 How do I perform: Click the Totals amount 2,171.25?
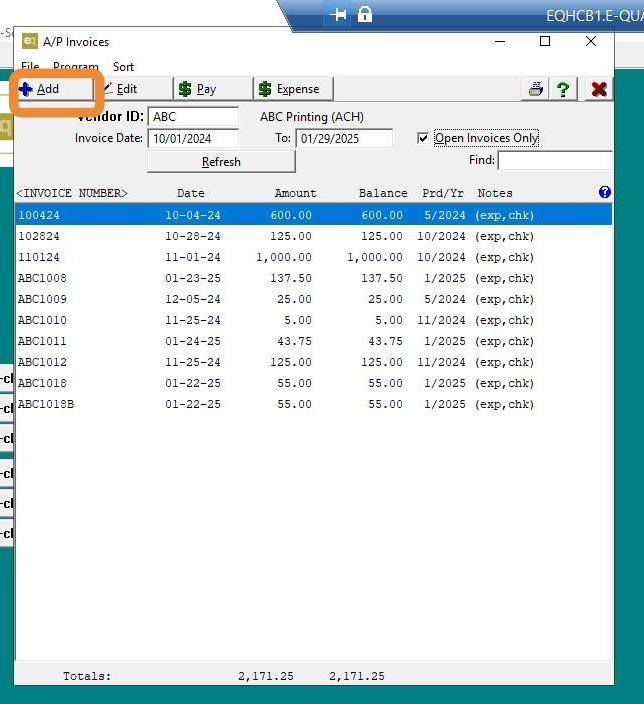[266, 676]
